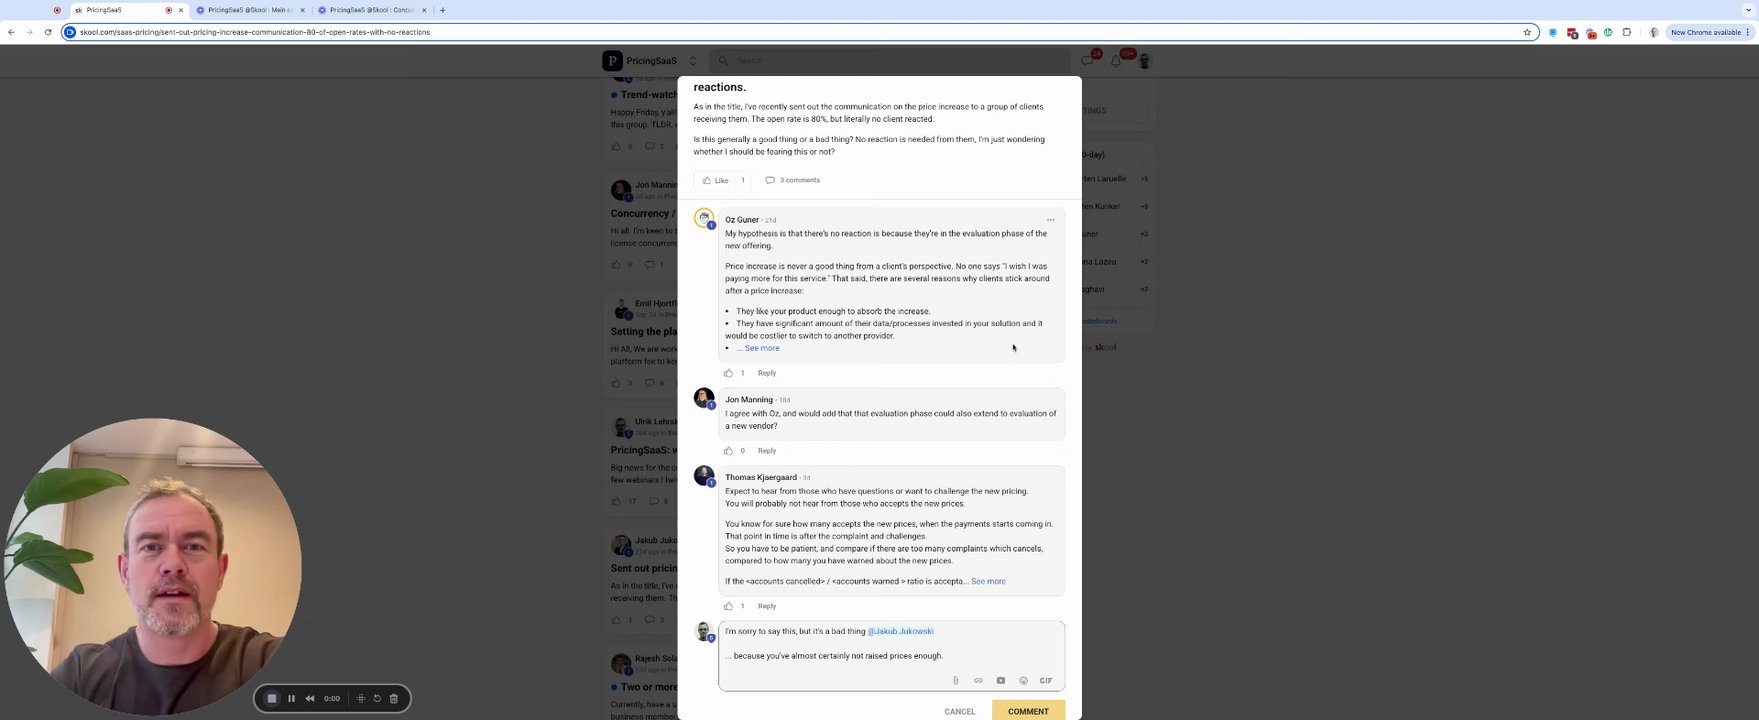Open Thomas Kjaergaard's avatar in comments
Viewport: 1759px width, 720px height.
704,476
